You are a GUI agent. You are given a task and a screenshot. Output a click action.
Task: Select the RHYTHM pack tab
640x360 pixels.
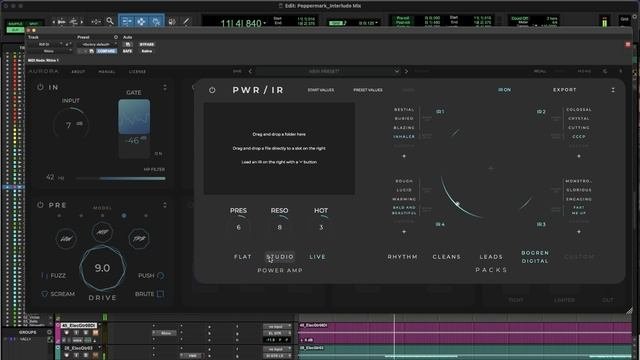point(402,257)
